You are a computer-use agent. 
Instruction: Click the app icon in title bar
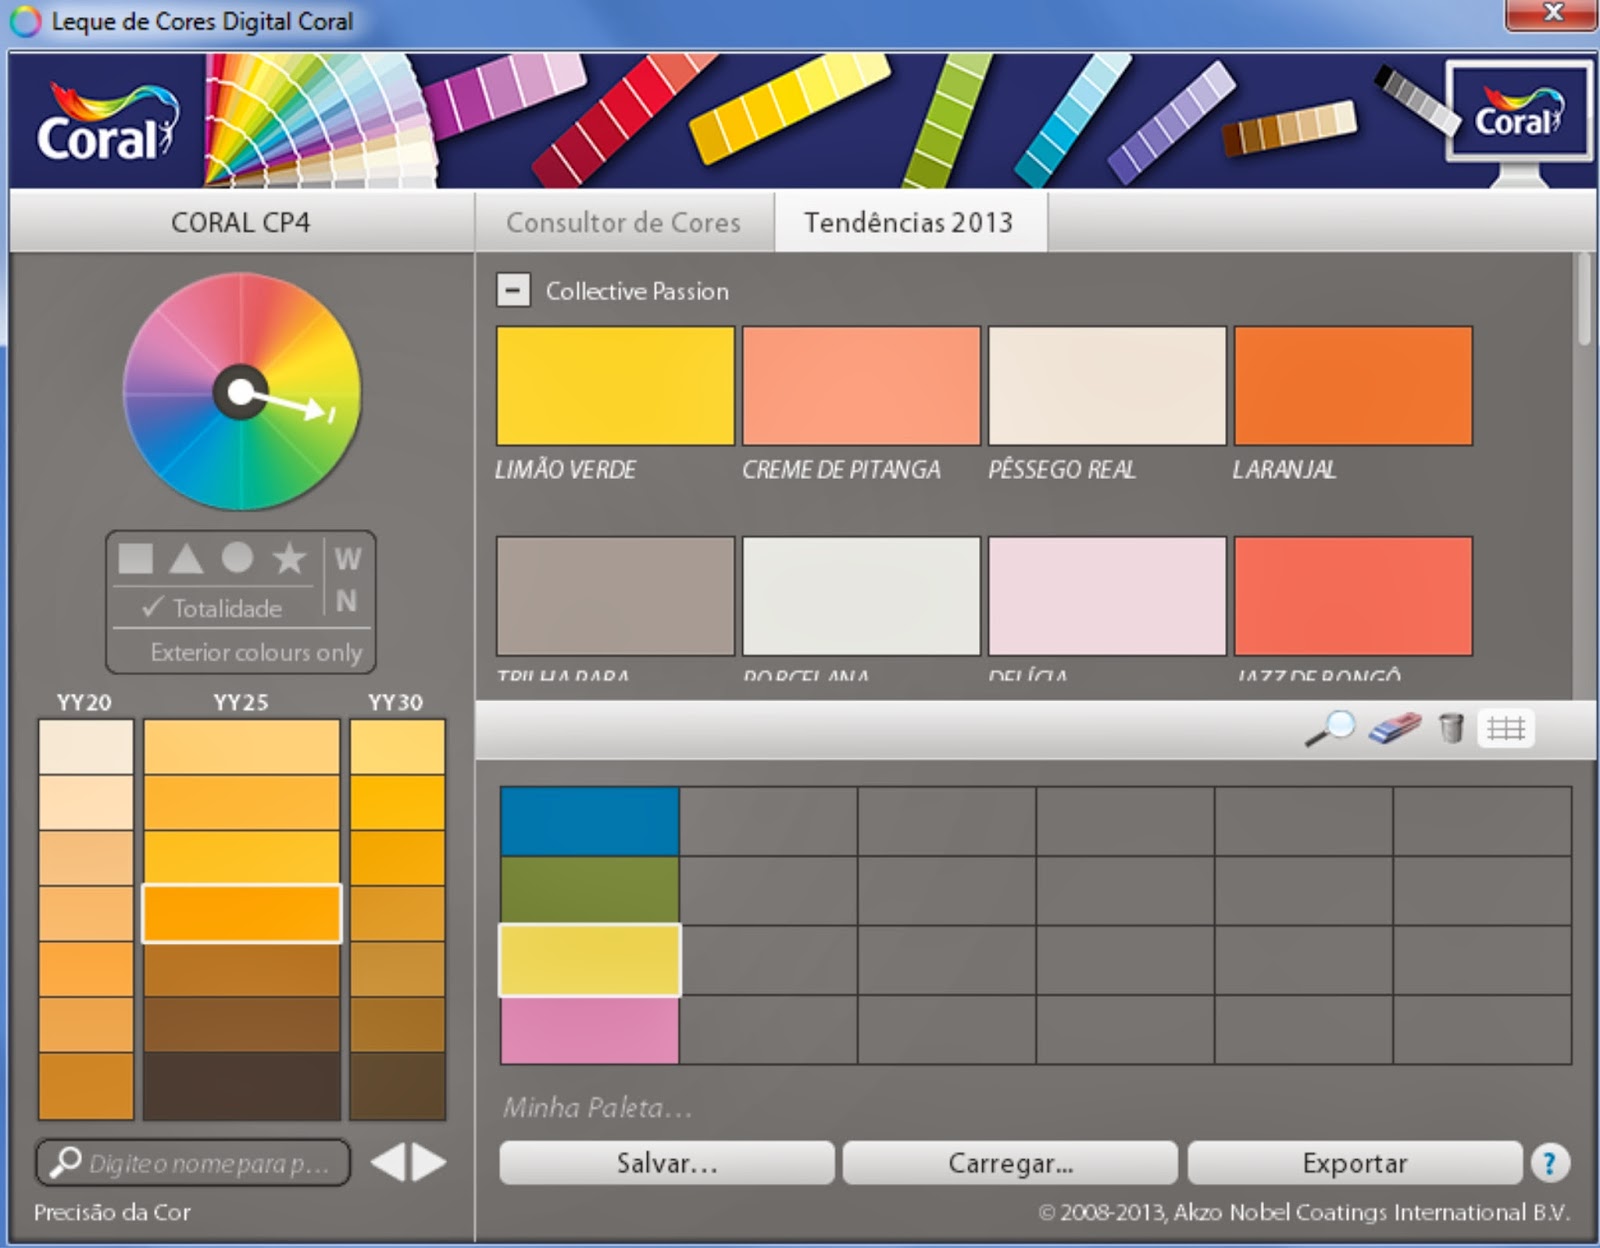25,21
